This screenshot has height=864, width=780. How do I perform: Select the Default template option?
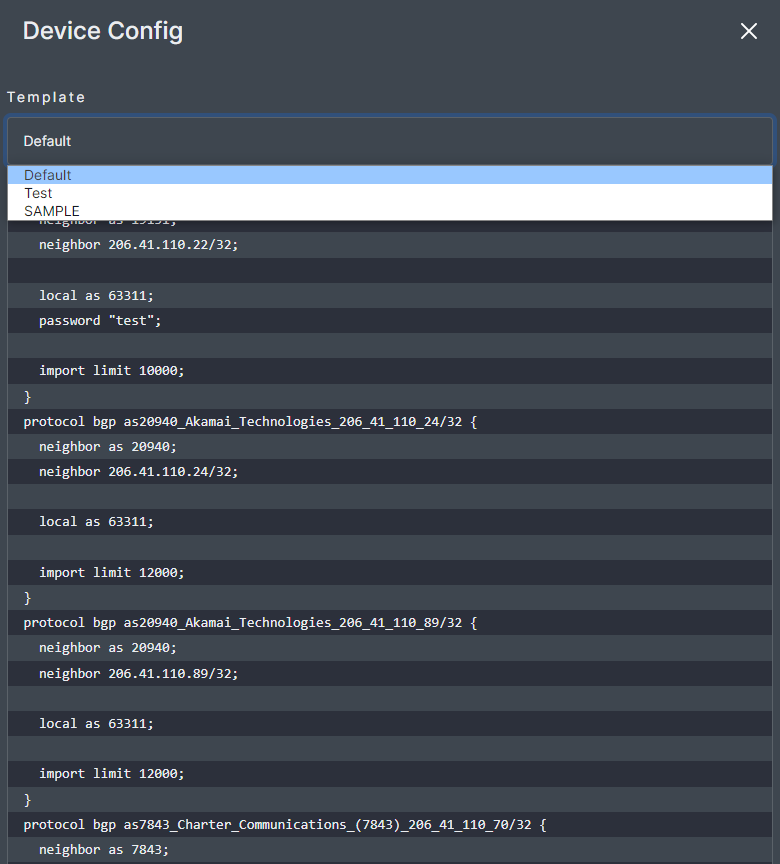click(48, 175)
